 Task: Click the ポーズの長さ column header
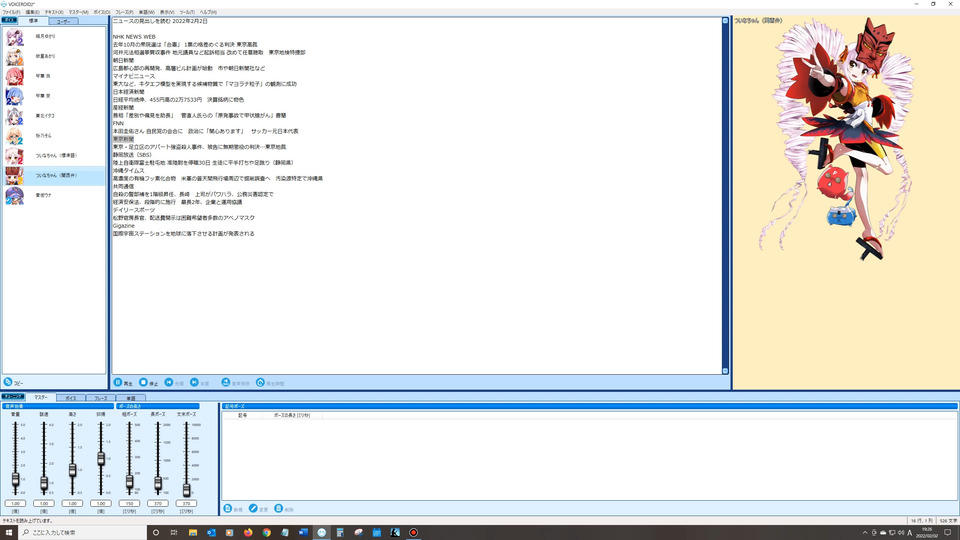pyautogui.click(x=292, y=415)
